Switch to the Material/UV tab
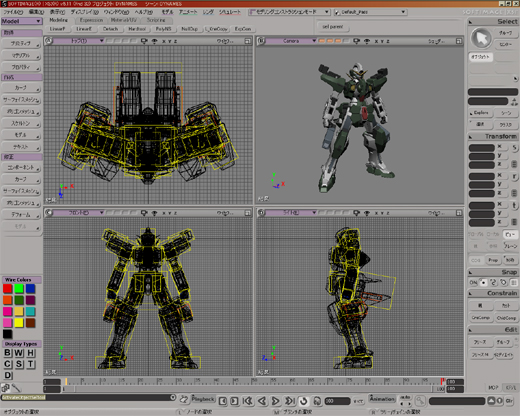 [x=124, y=20]
